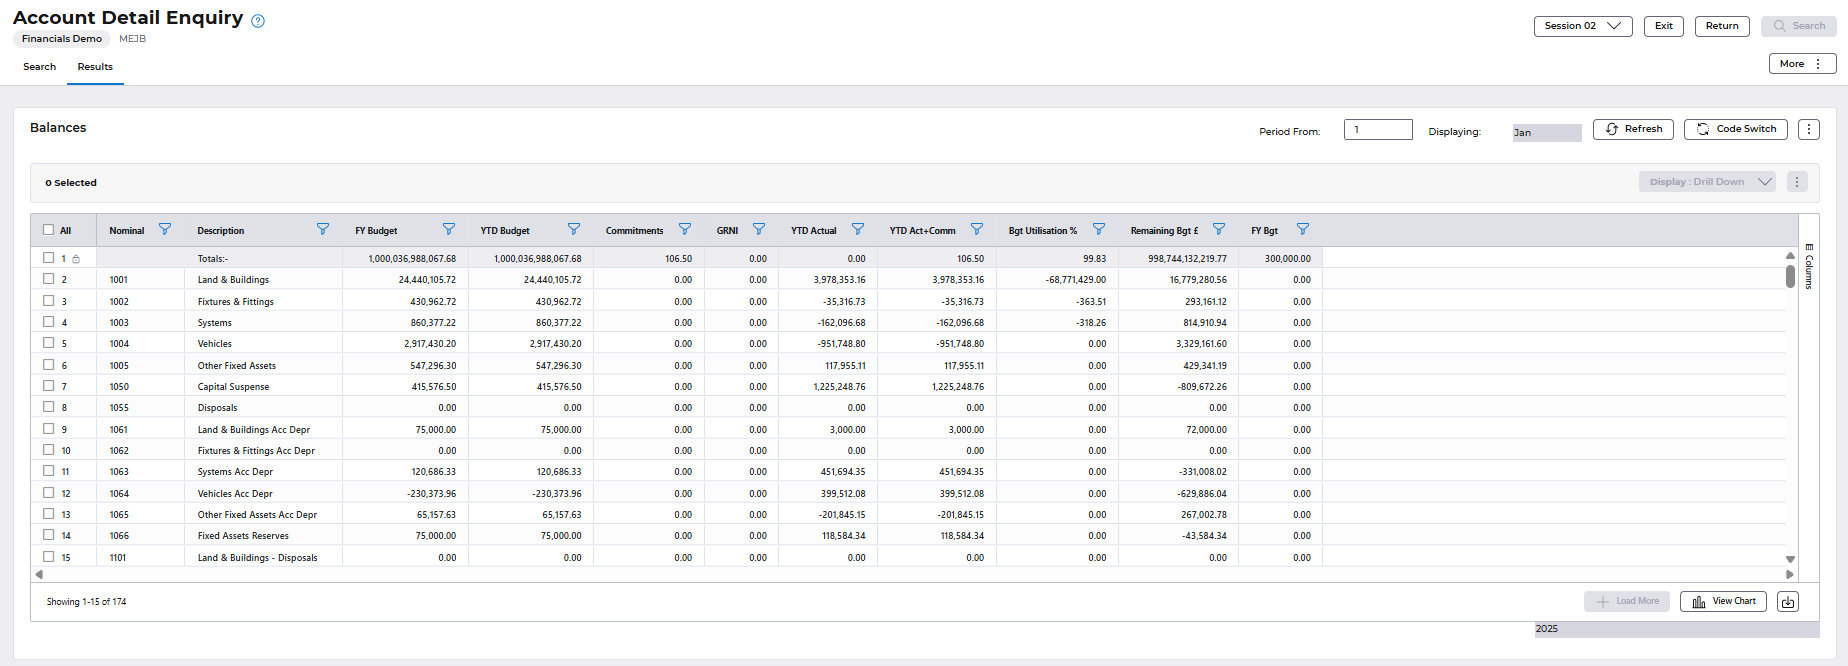Image resolution: width=1848 pixels, height=666 pixels.
Task: Select the Results tab
Action: 95,67
